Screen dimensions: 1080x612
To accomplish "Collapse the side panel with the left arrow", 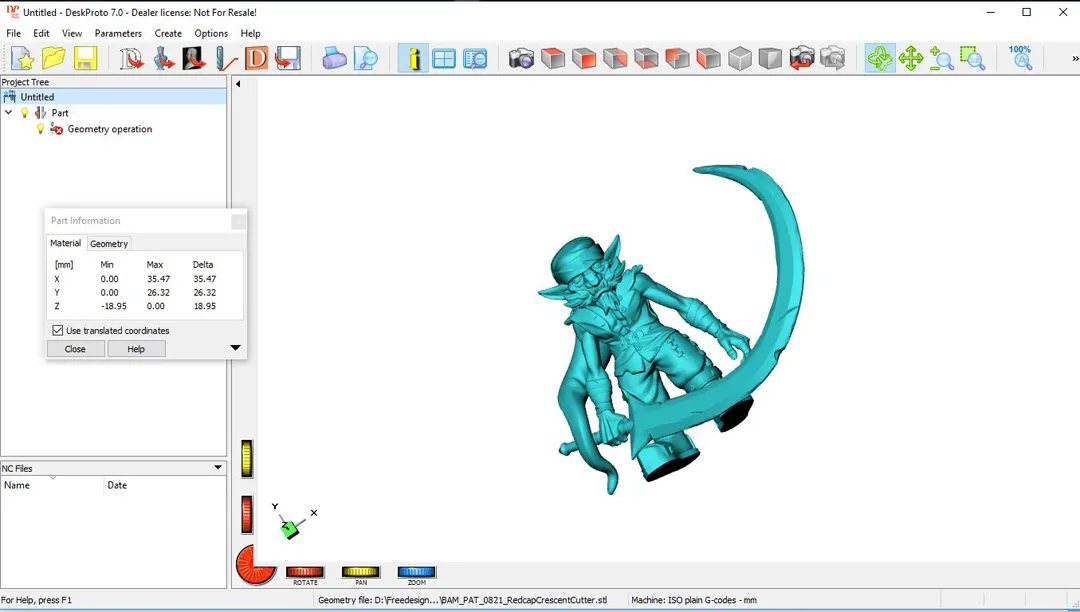I will click(238, 84).
